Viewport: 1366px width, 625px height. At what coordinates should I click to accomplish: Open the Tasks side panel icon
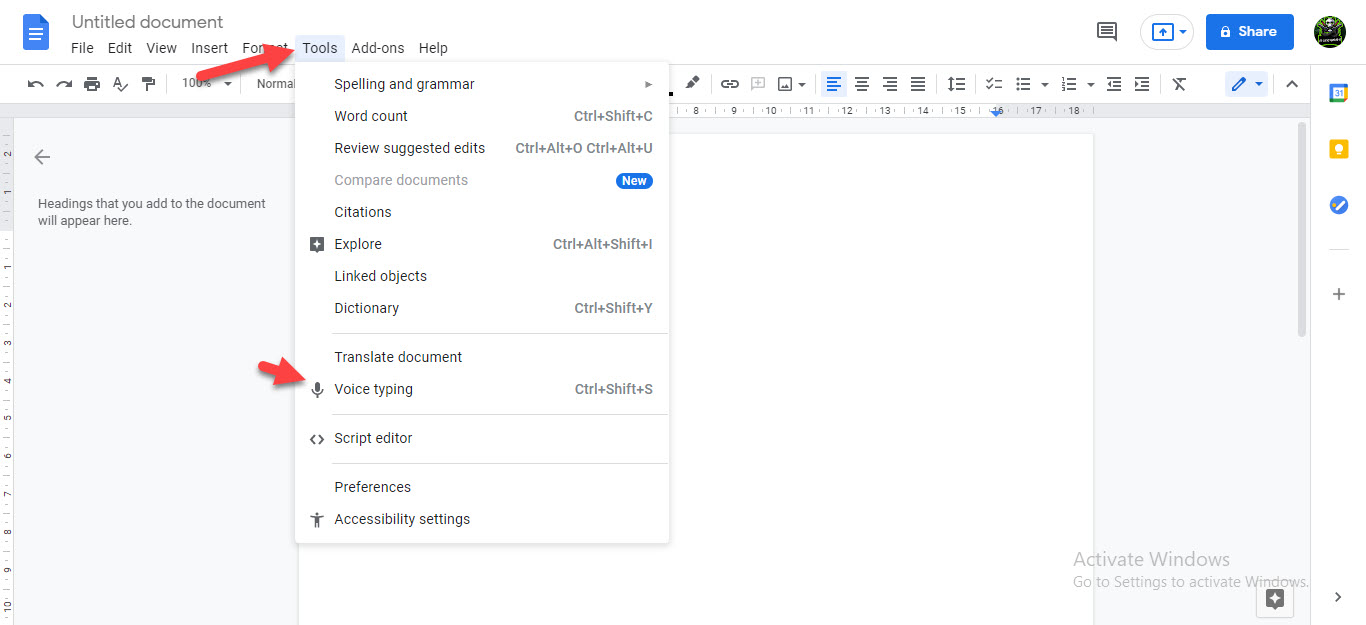(x=1338, y=205)
